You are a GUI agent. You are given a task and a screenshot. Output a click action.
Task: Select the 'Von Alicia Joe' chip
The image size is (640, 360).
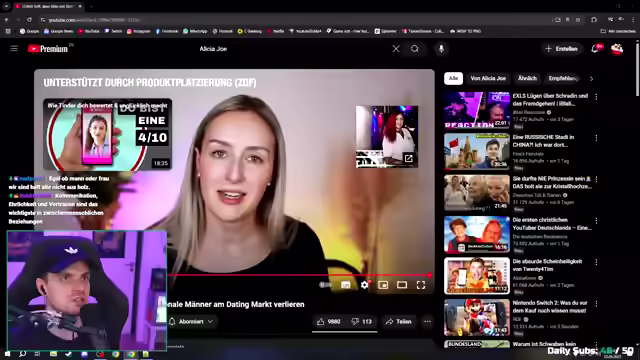[488, 78]
